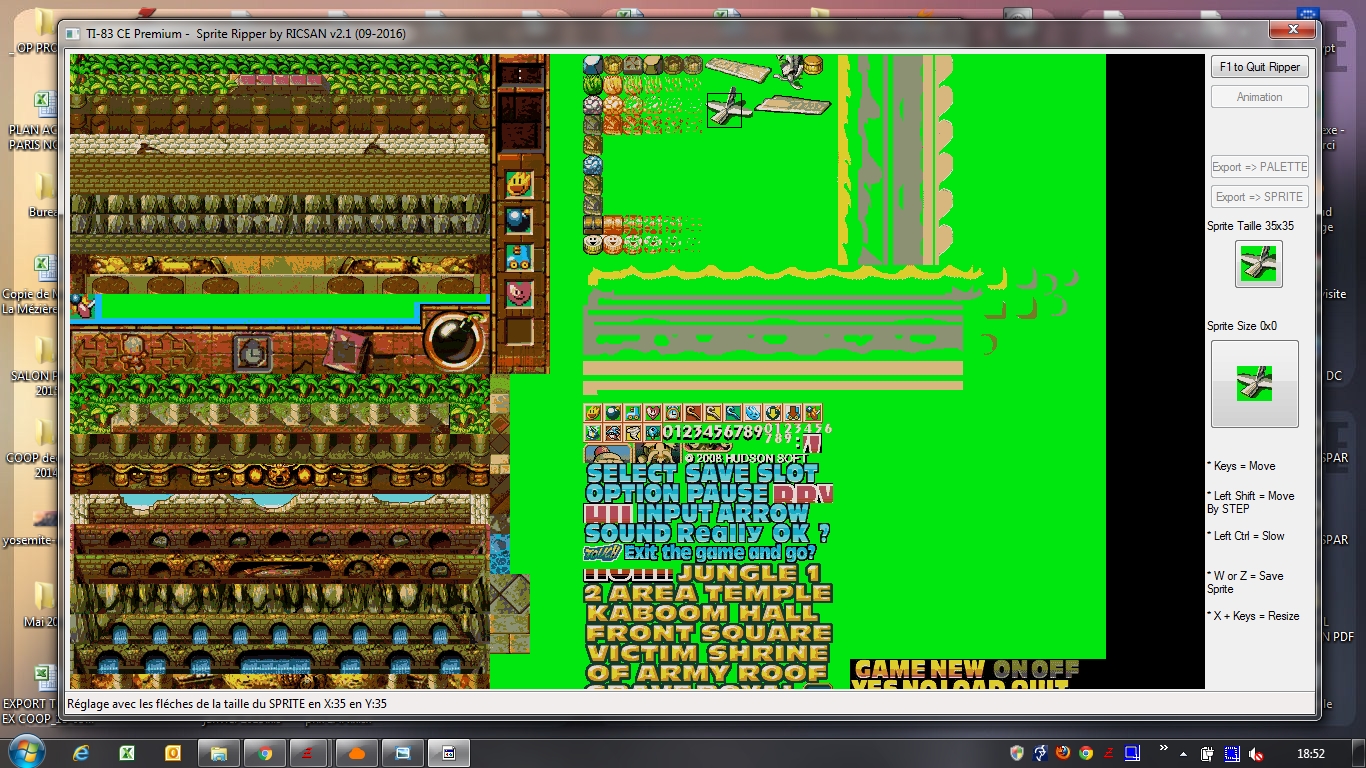Image resolution: width=1366 pixels, height=768 pixels.
Task: Click the 'KABOOM HALL' sprite text
Action: tap(702, 613)
